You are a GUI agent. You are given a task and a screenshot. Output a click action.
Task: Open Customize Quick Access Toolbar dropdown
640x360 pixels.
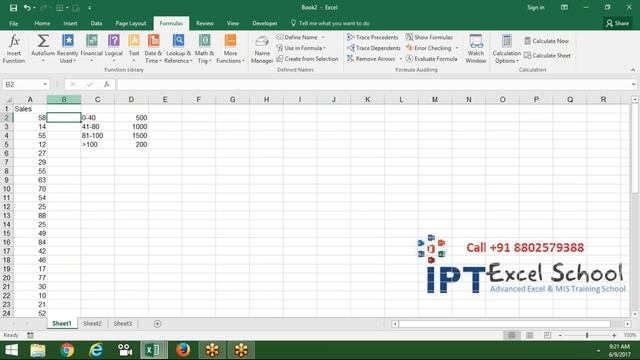pos(89,7)
